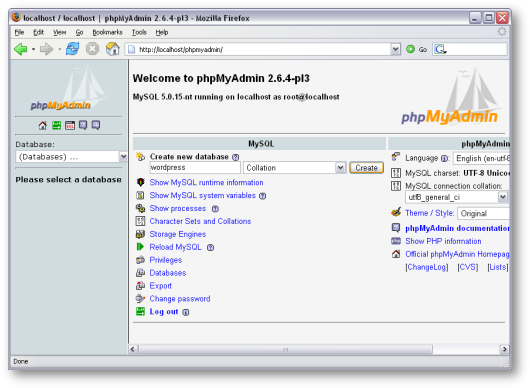Screen dimensions: 530x388
Task: Open the ChangeLog link
Action: pyautogui.click(x=427, y=267)
